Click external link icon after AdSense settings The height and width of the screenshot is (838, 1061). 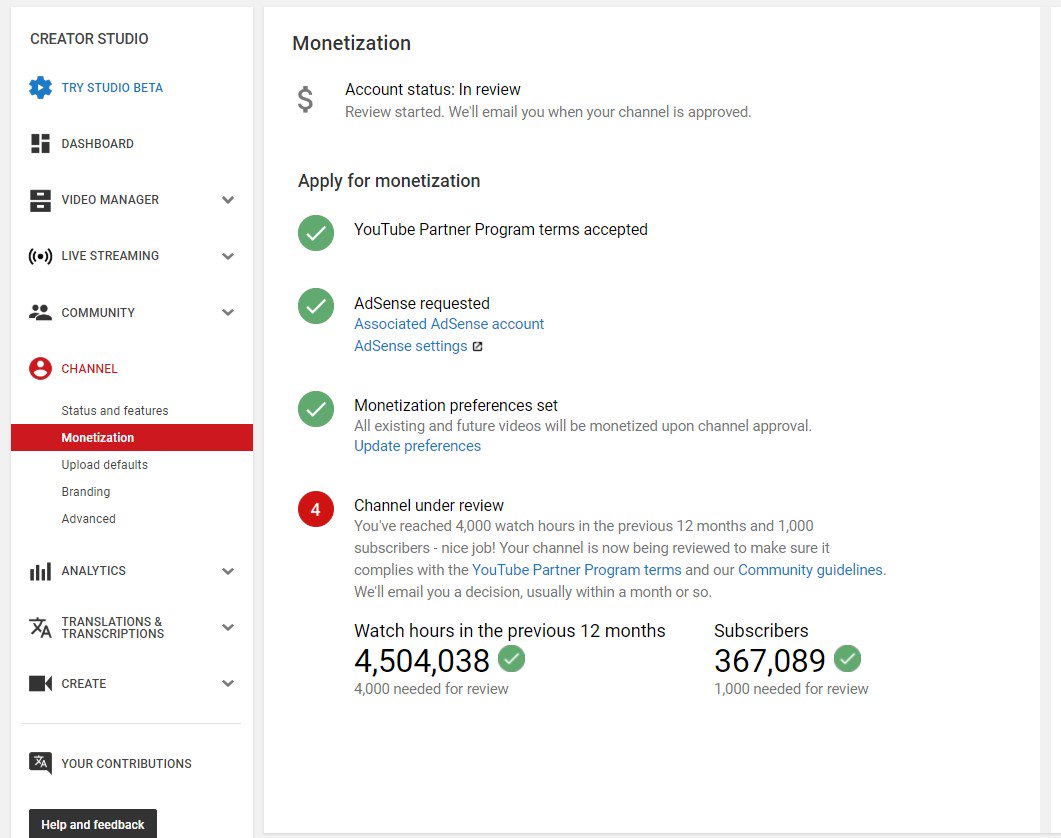click(x=478, y=347)
